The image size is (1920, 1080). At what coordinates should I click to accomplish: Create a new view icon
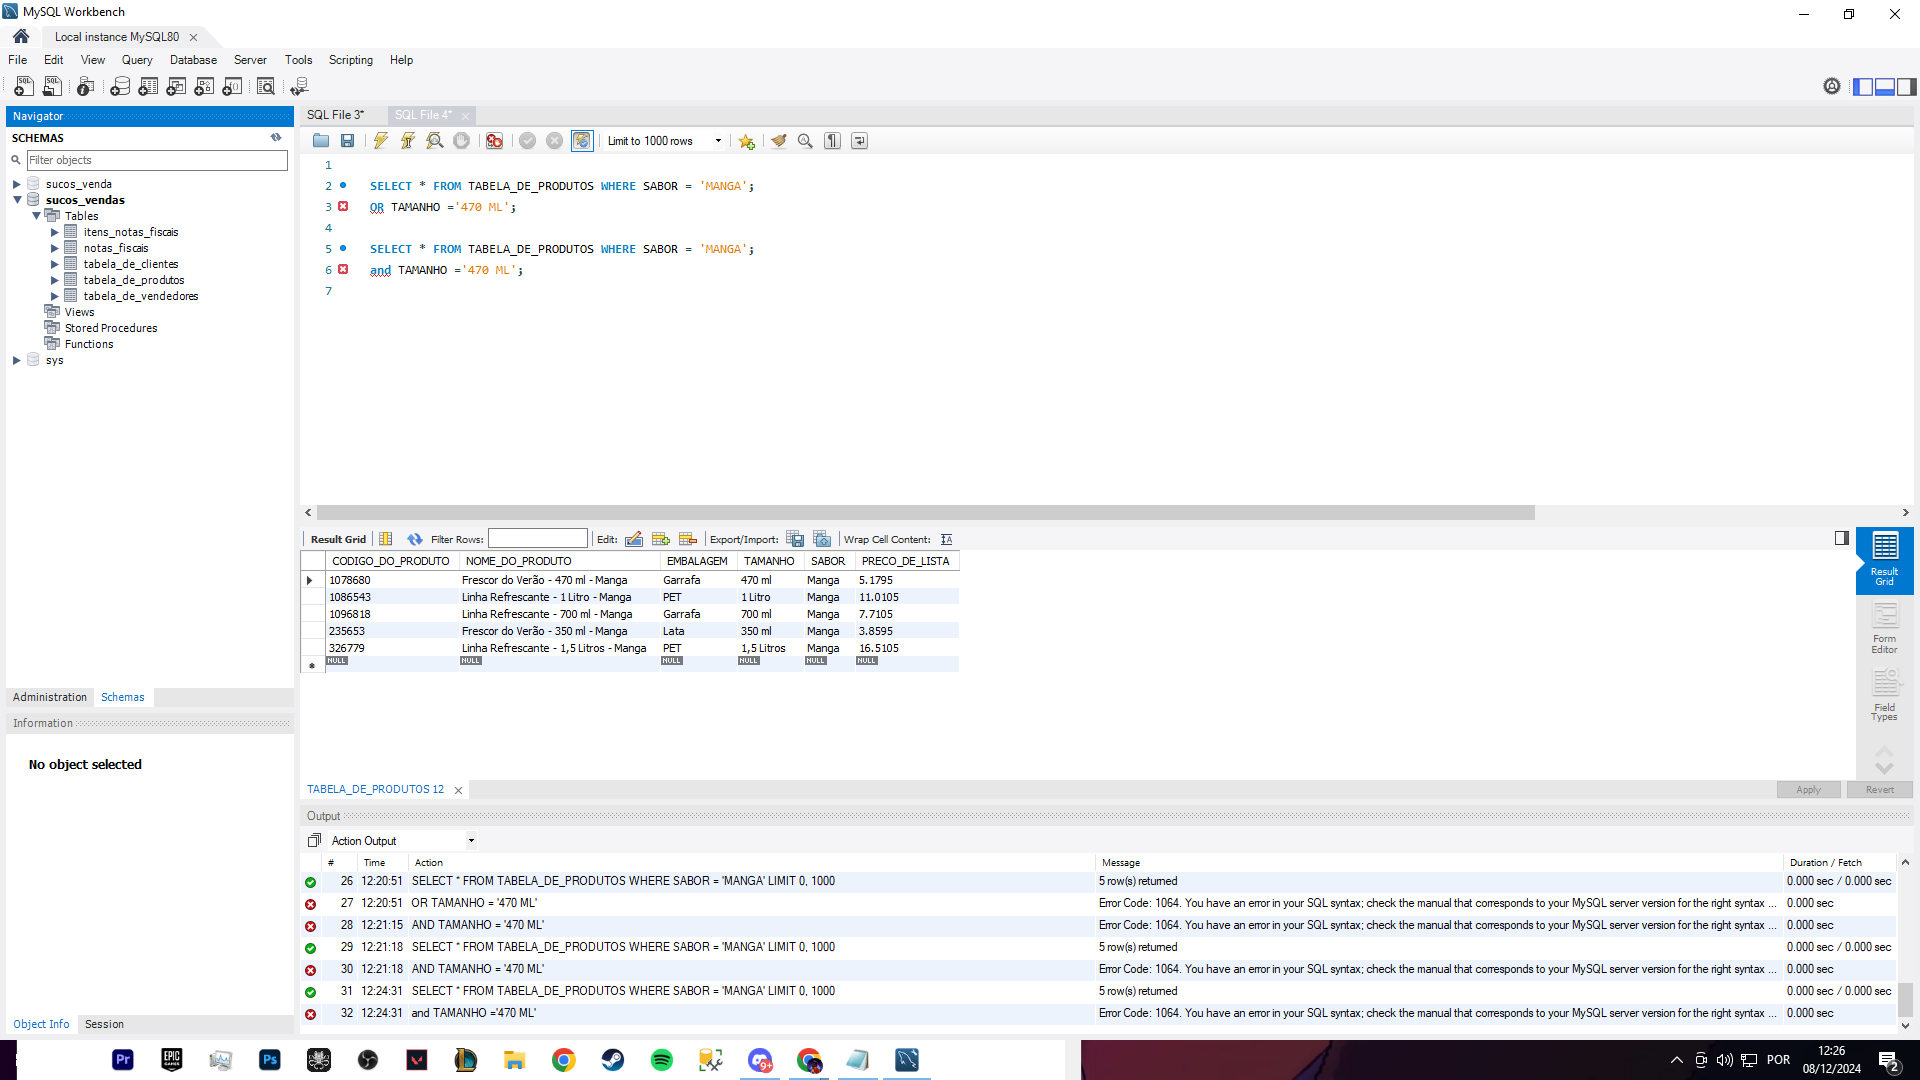pyautogui.click(x=176, y=87)
